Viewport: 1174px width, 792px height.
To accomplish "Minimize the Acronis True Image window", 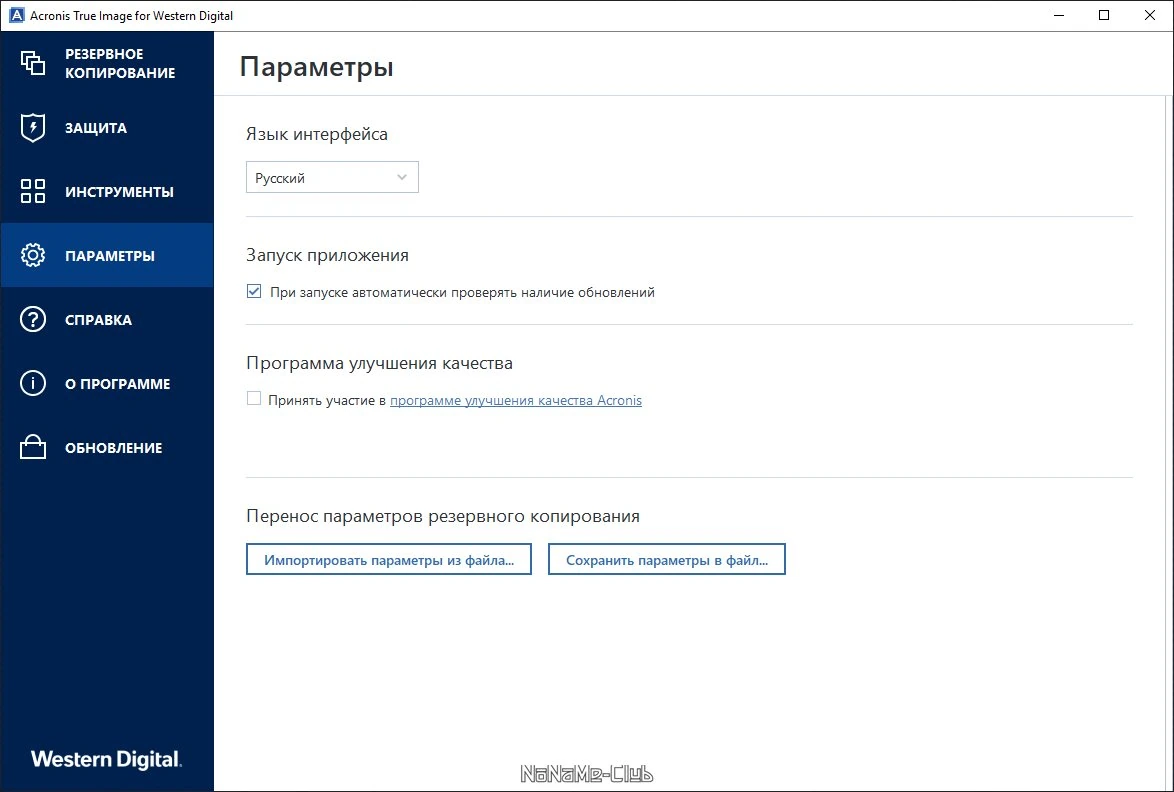I will pyautogui.click(x=1059, y=15).
